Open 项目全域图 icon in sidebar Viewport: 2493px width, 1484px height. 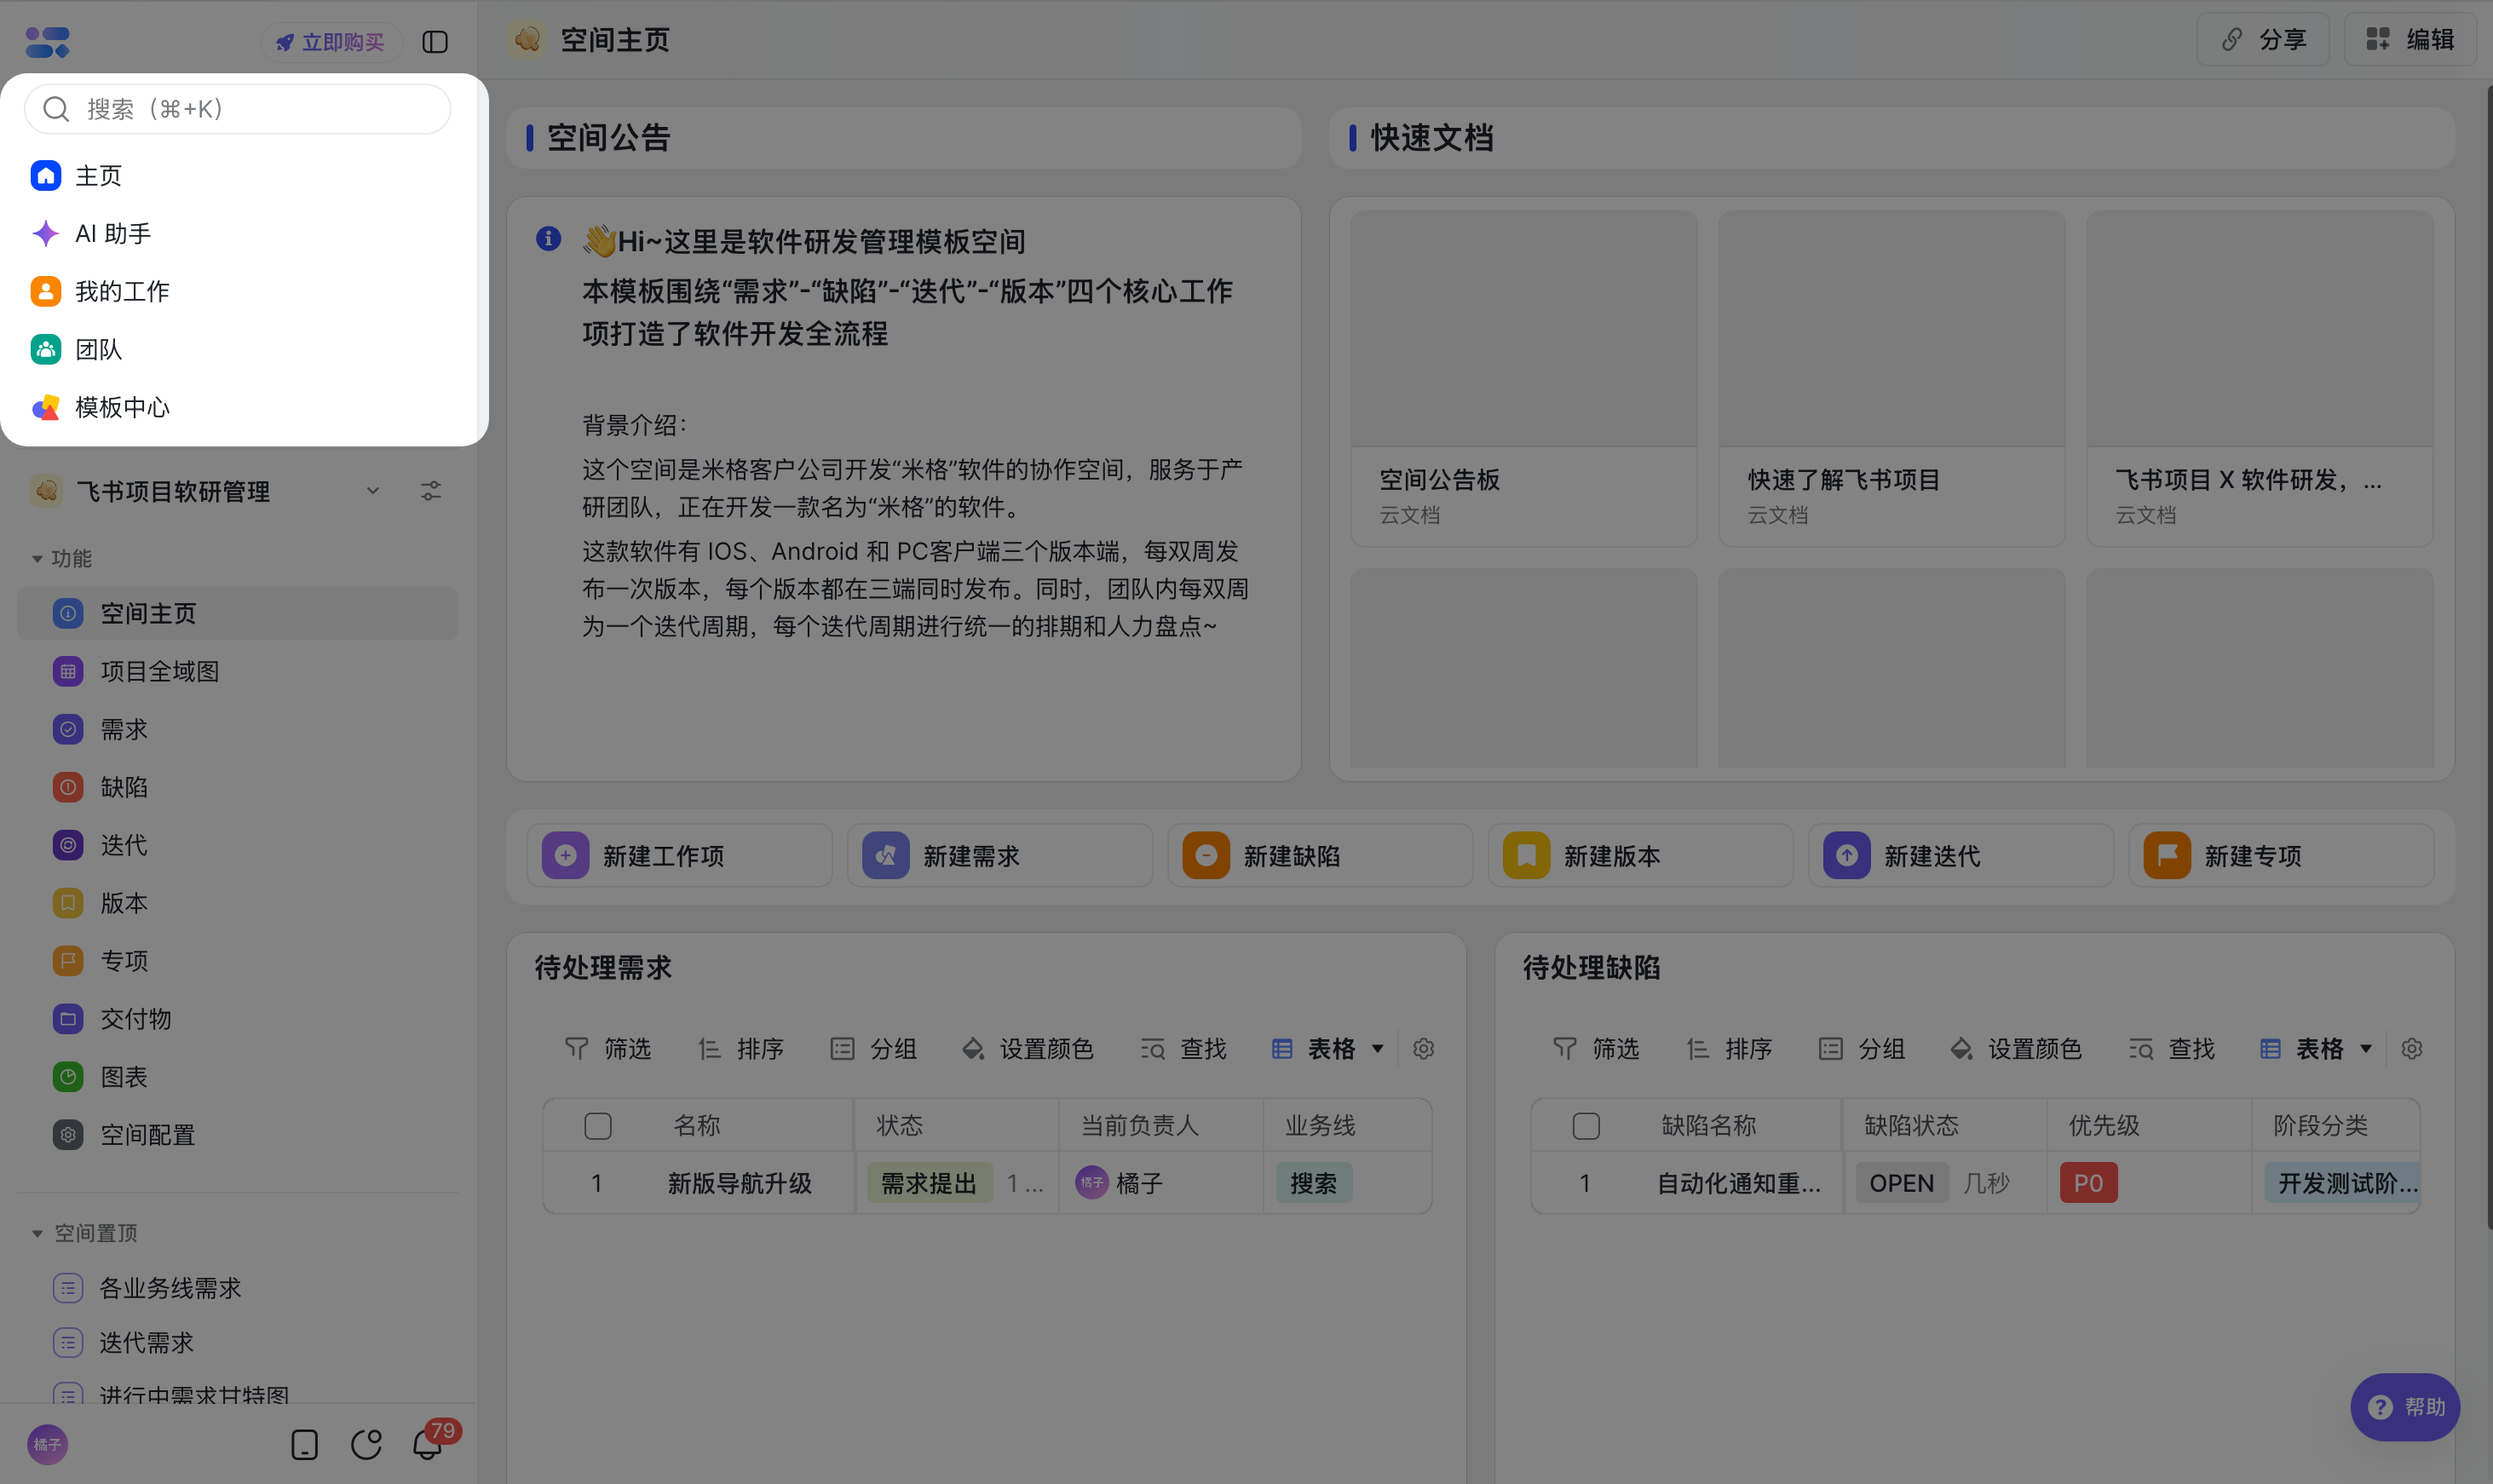[68, 672]
